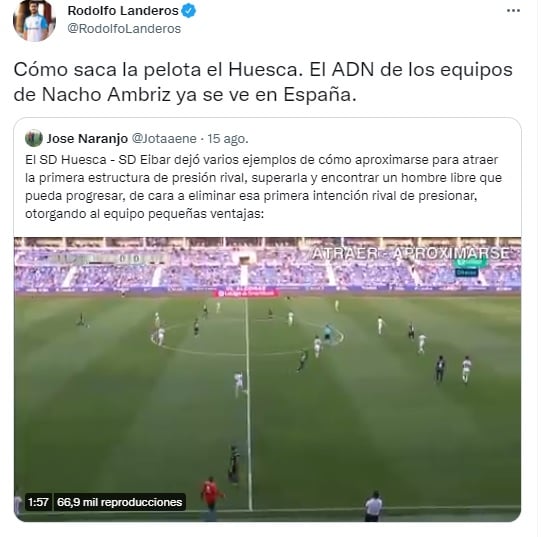
Task: Click the 1:57 video duration badge
Action: 38,502
